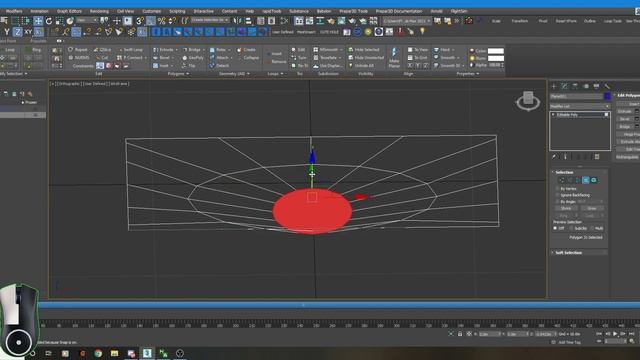Click the pin stack icon
This screenshot has width=640, height=360.
coord(554,157)
